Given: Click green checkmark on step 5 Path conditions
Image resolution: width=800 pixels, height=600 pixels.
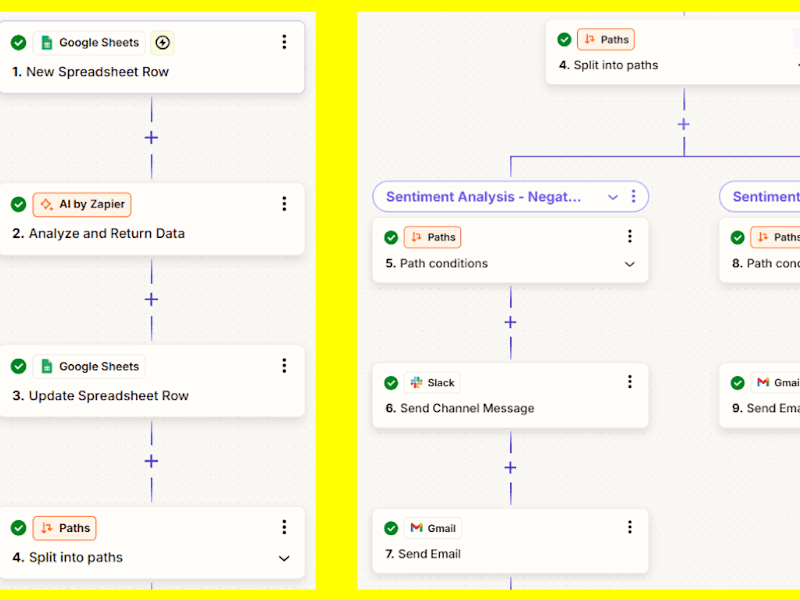Looking at the screenshot, I should 391,237.
